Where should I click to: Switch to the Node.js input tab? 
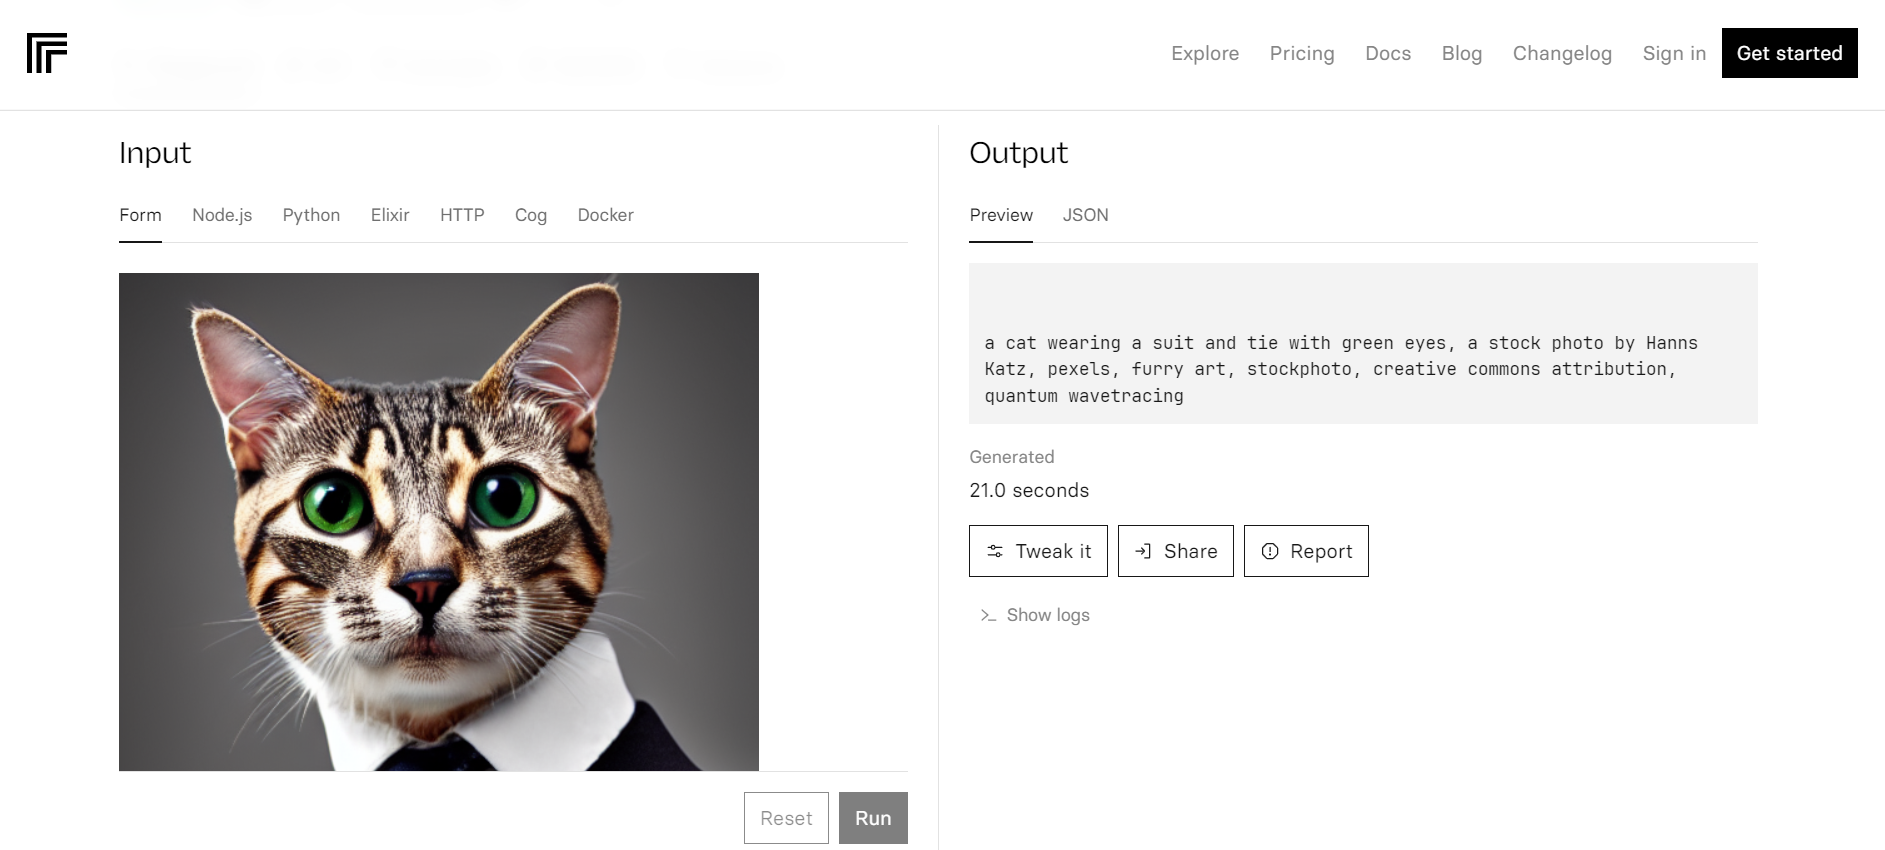[x=222, y=215]
